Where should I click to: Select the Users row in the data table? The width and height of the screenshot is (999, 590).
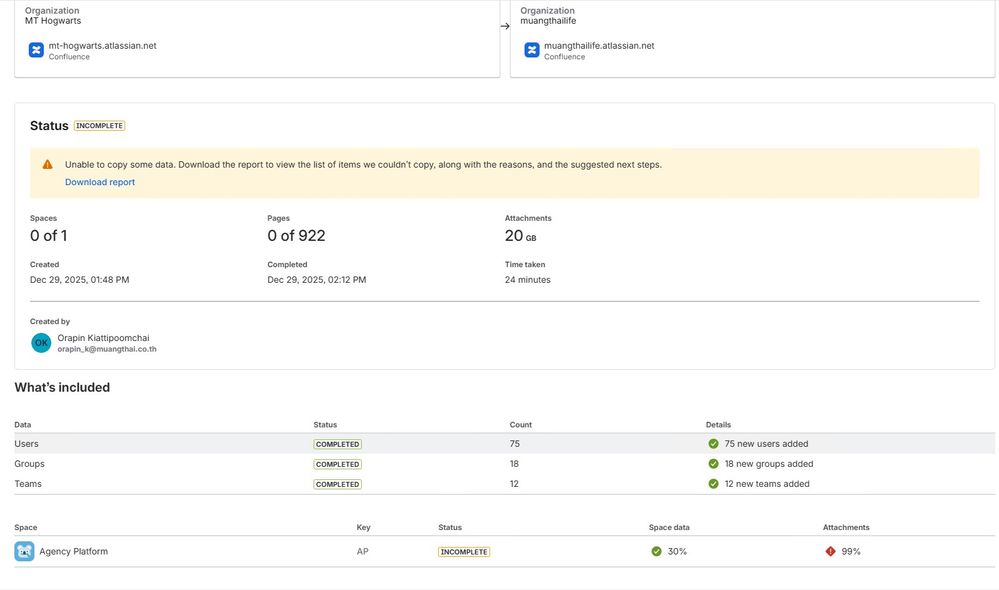(x=27, y=444)
